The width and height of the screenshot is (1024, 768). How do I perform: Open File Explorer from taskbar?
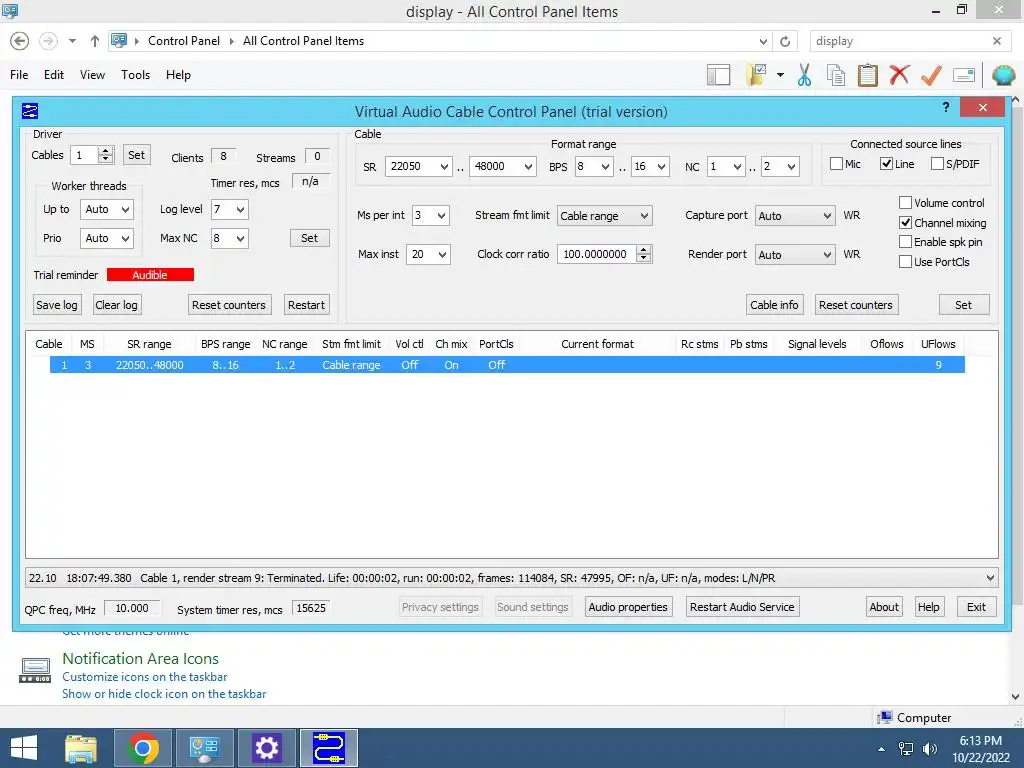(80, 748)
